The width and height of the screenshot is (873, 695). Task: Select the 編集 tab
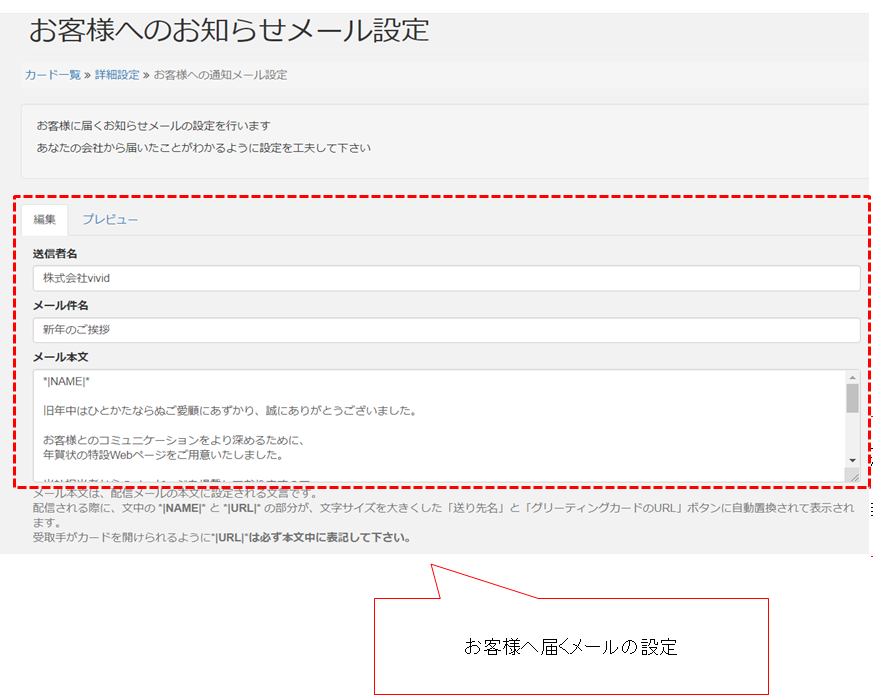point(44,220)
